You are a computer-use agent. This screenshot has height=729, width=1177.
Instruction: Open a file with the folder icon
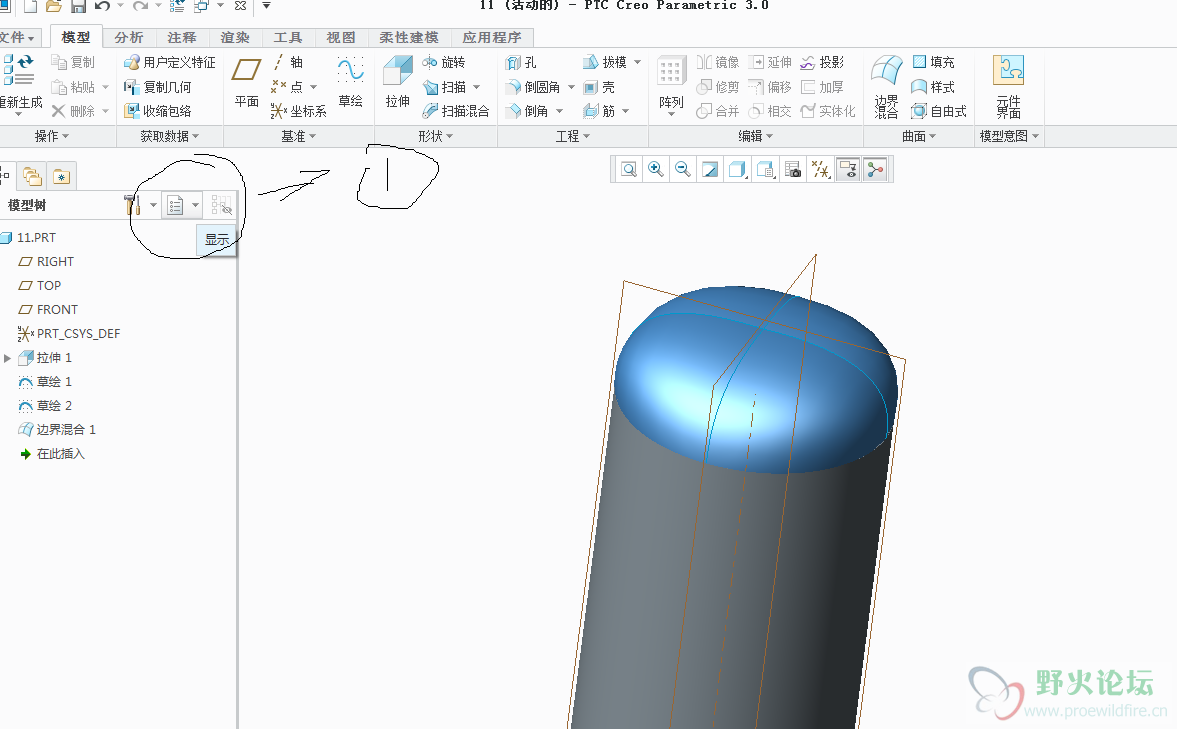(53, 6)
